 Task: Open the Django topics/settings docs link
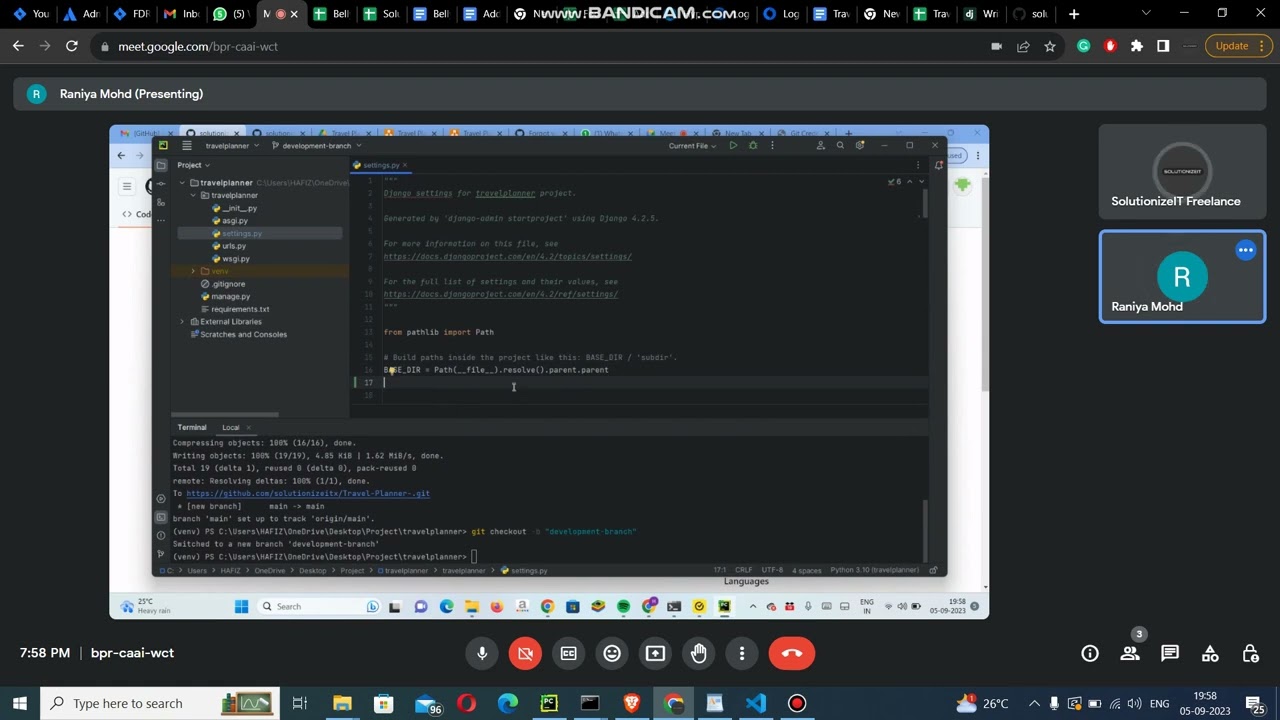[507, 257]
